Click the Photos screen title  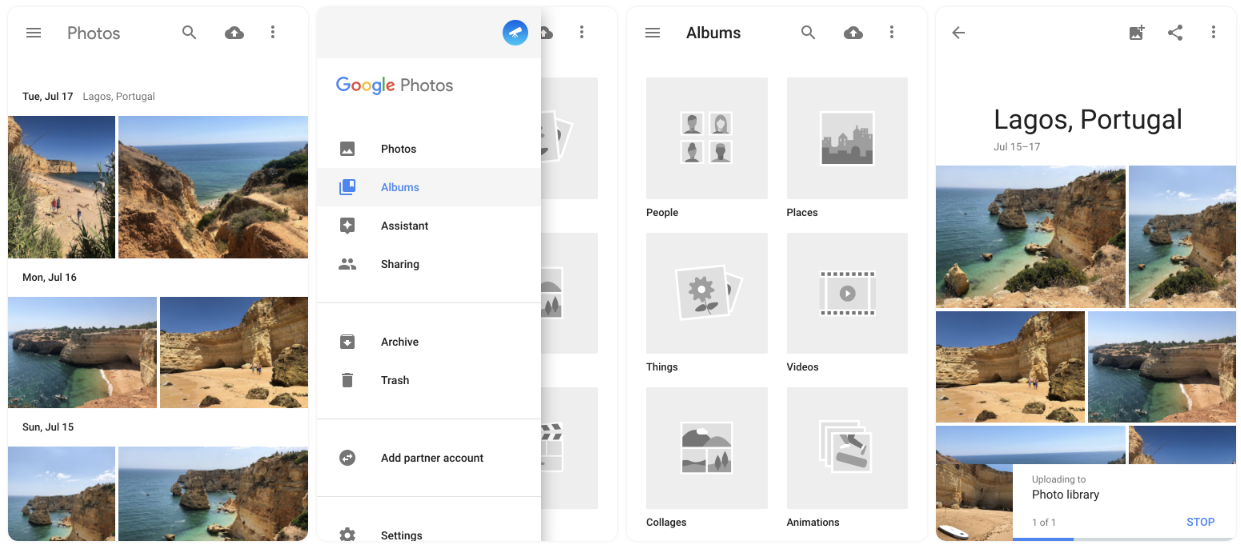[93, 33]
